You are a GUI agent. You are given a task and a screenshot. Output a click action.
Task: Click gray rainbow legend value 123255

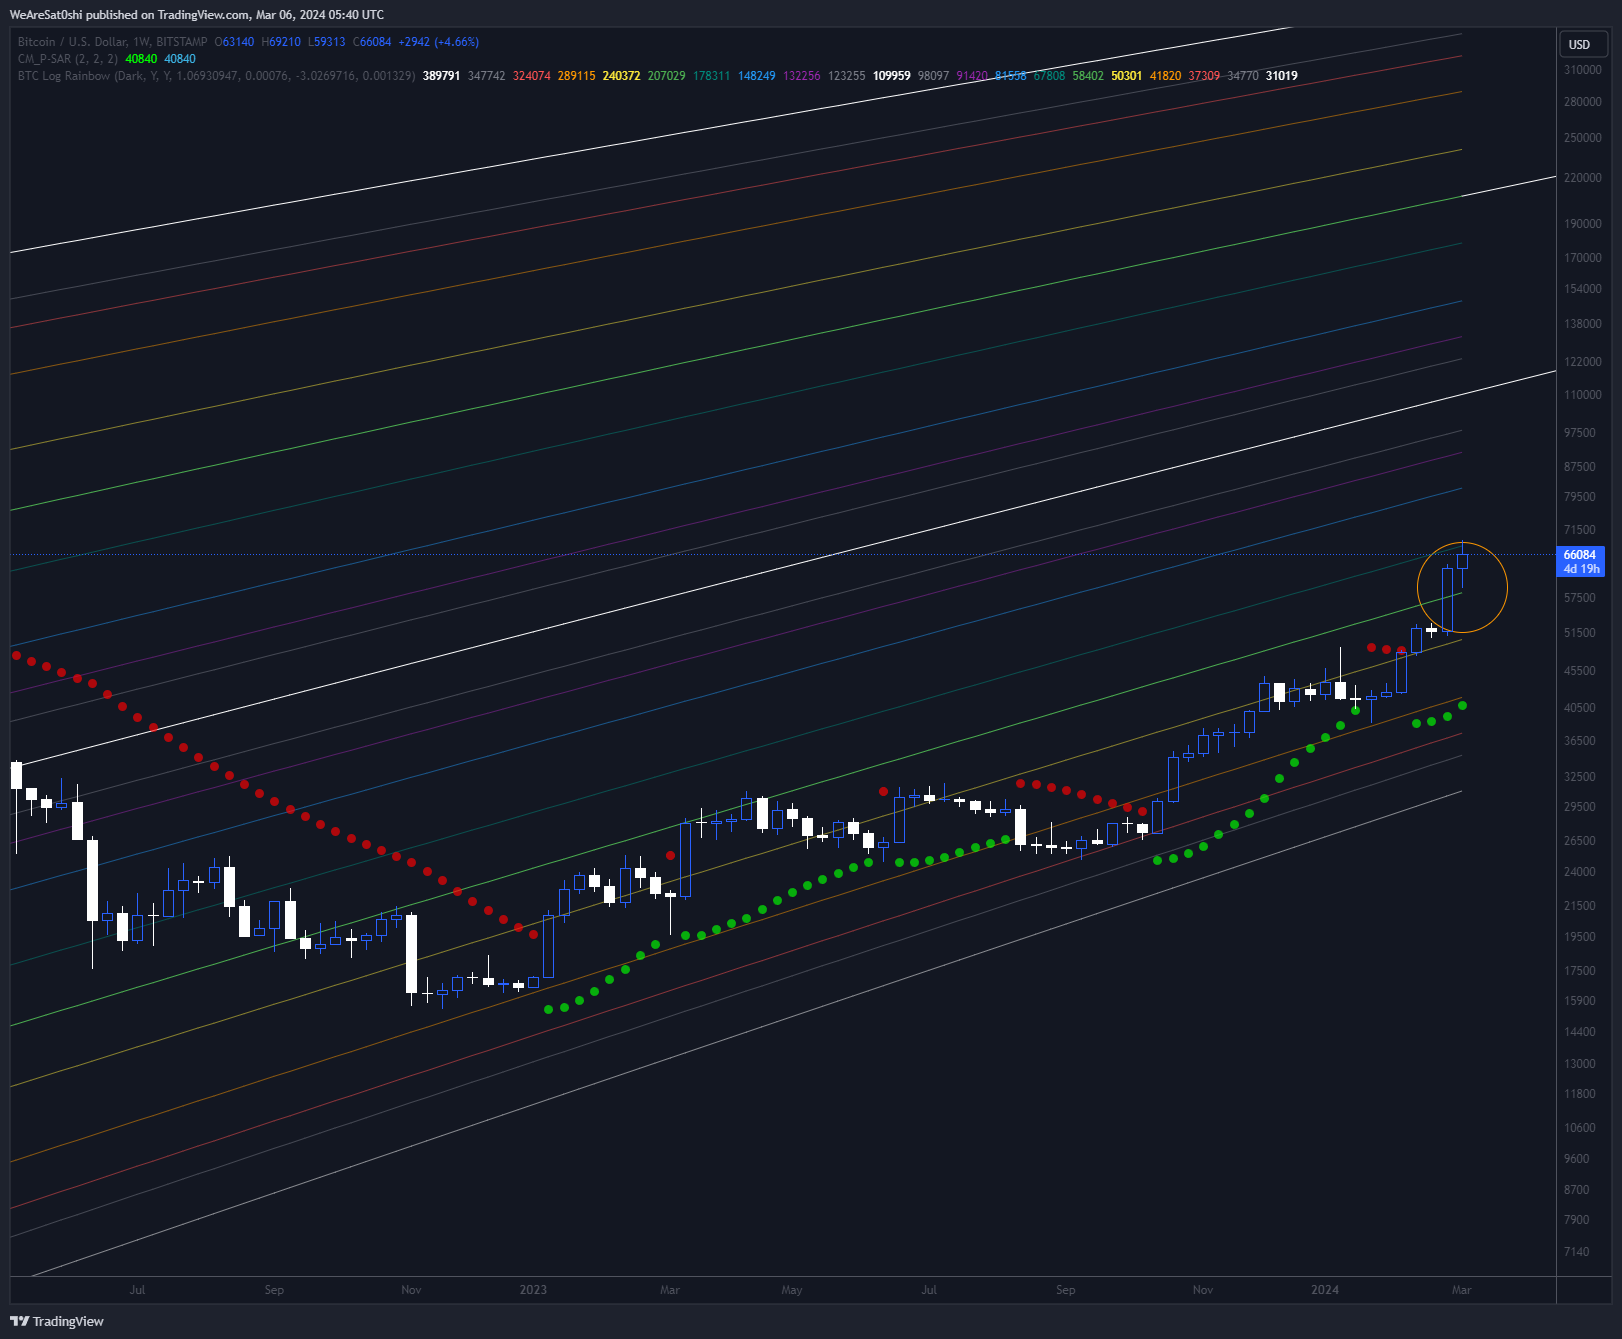pos(846,76)
